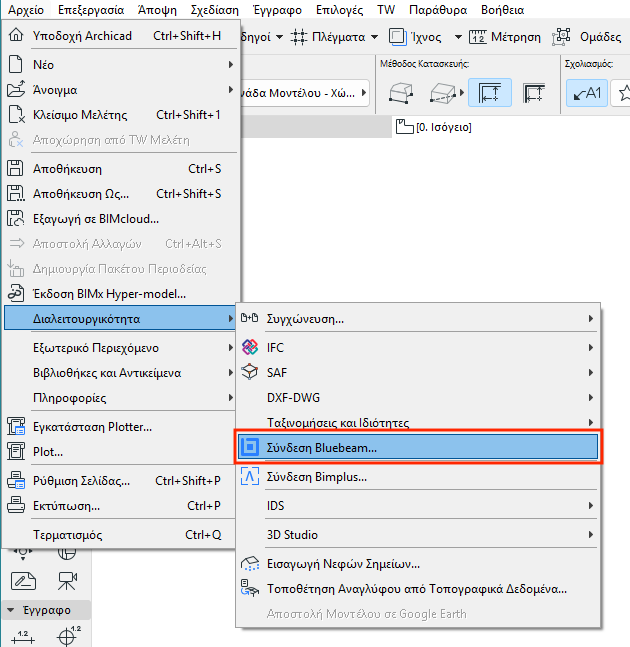Screen dimensions: 630x647
Task: Toggle the polygonal zone geometry method
Action: 401,93
